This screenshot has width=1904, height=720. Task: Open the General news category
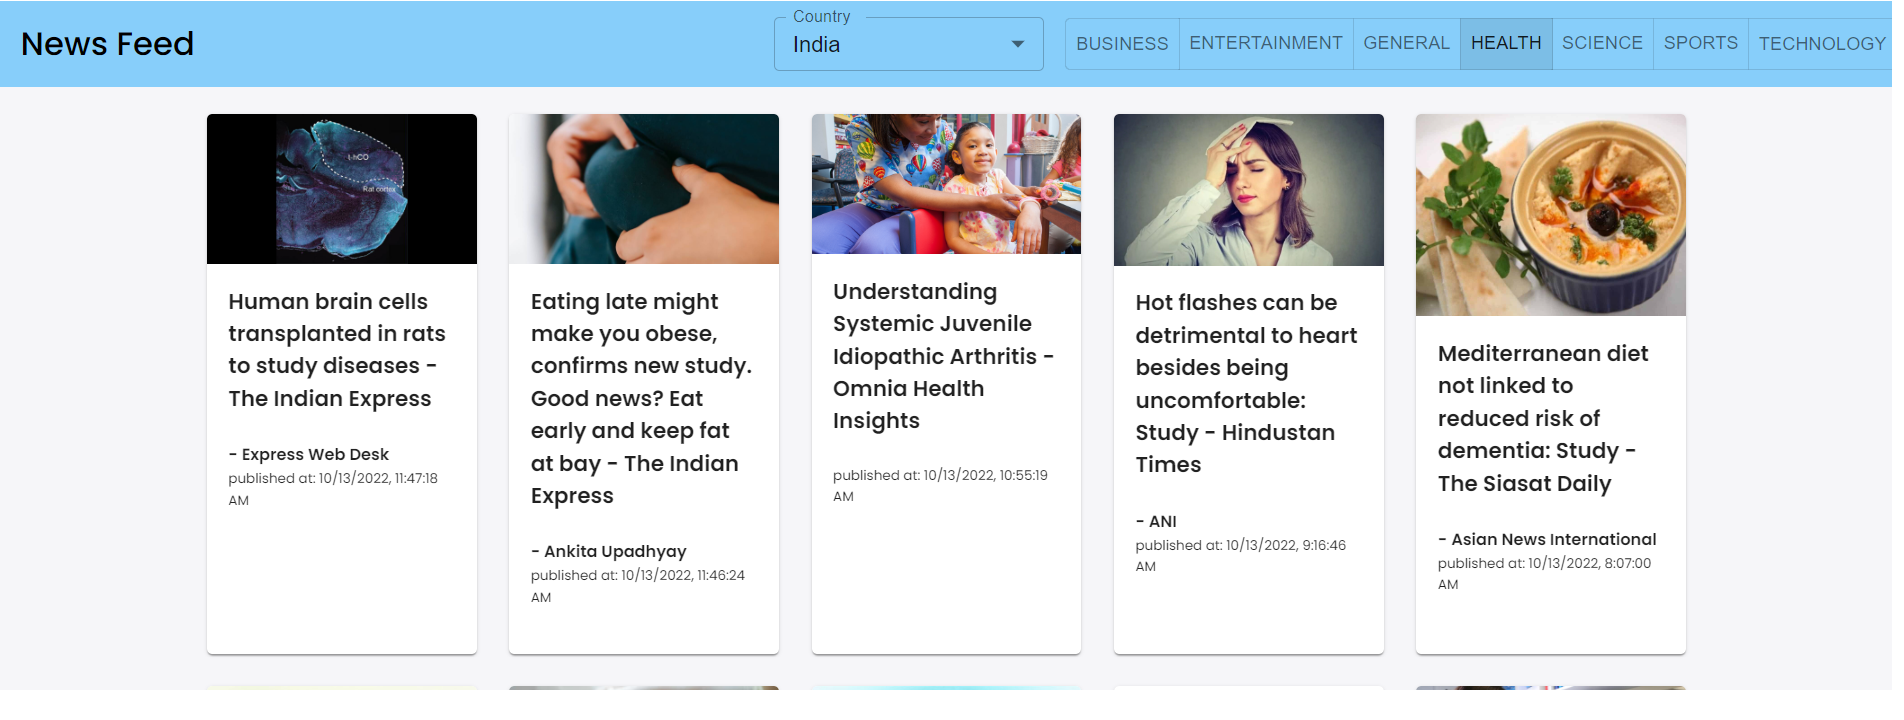[1405, 43]
